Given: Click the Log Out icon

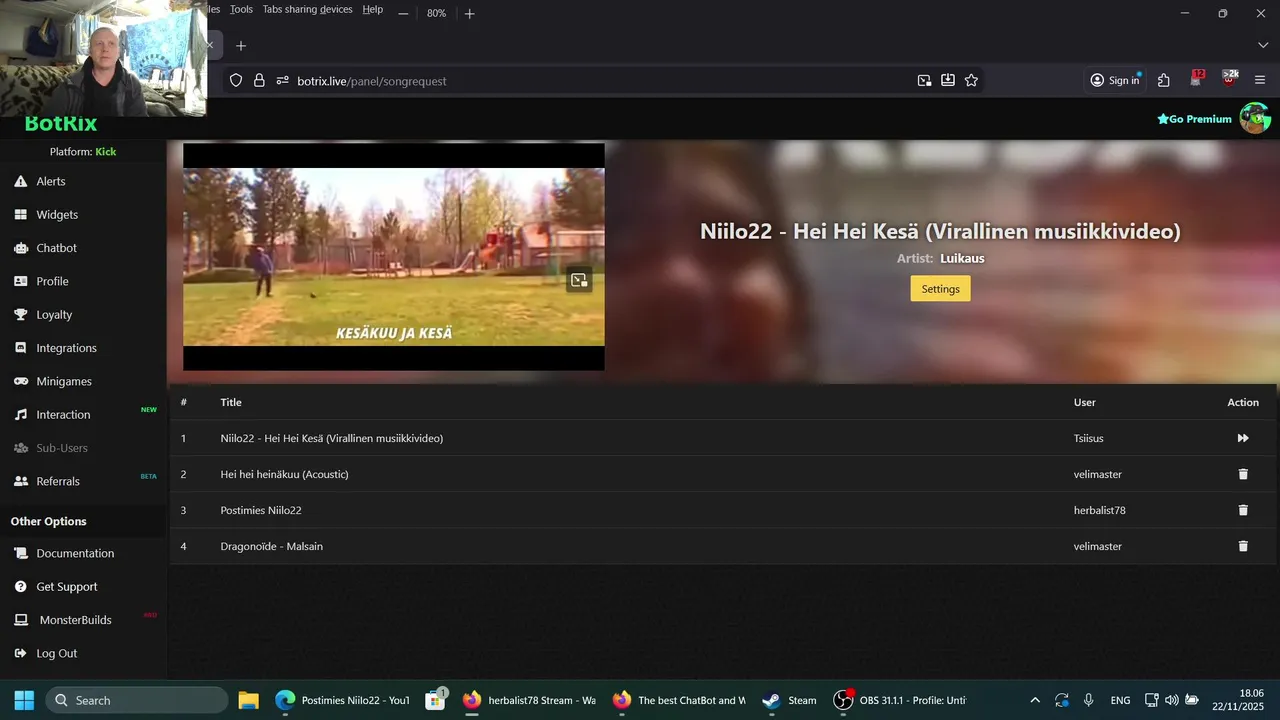Looking at the screenshot, I should (x=20, y=653).
